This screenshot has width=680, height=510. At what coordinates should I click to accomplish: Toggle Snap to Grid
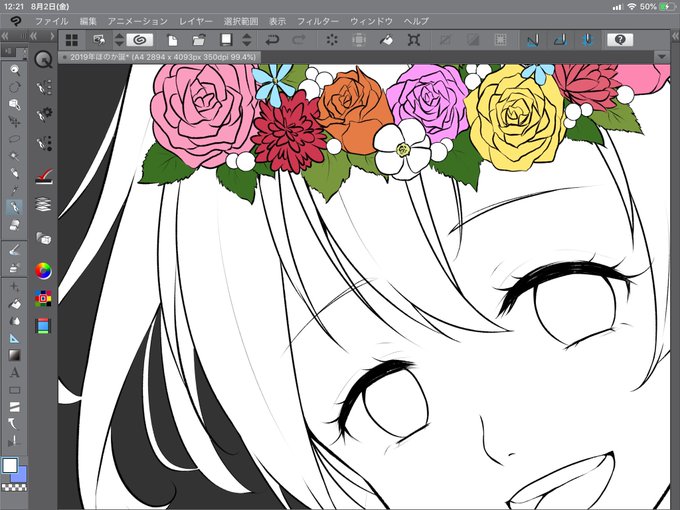[588, 40]
